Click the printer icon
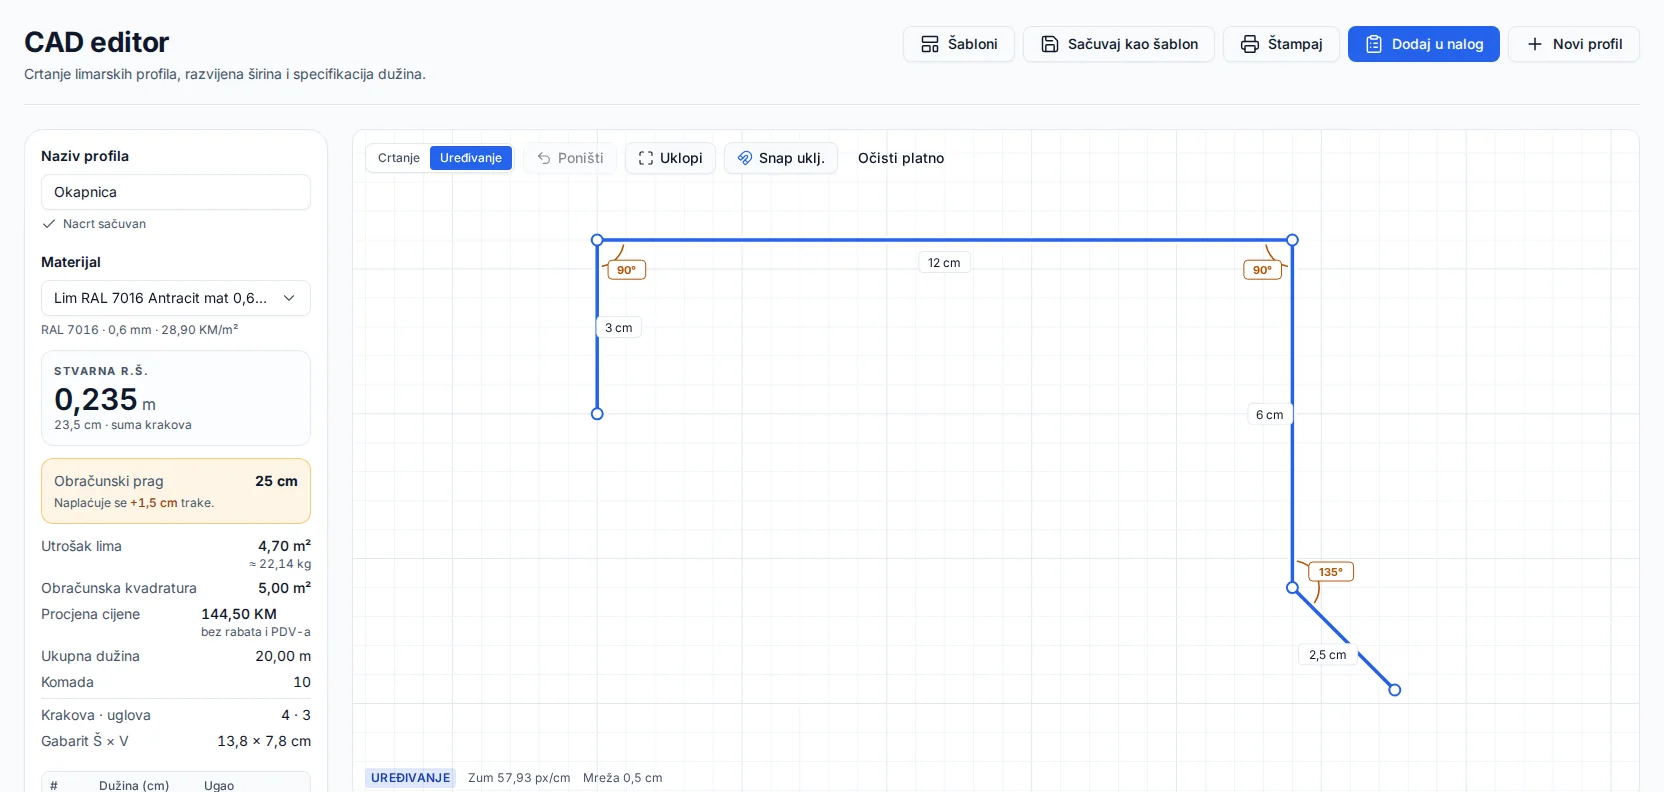 click(x=1250, y=44)
